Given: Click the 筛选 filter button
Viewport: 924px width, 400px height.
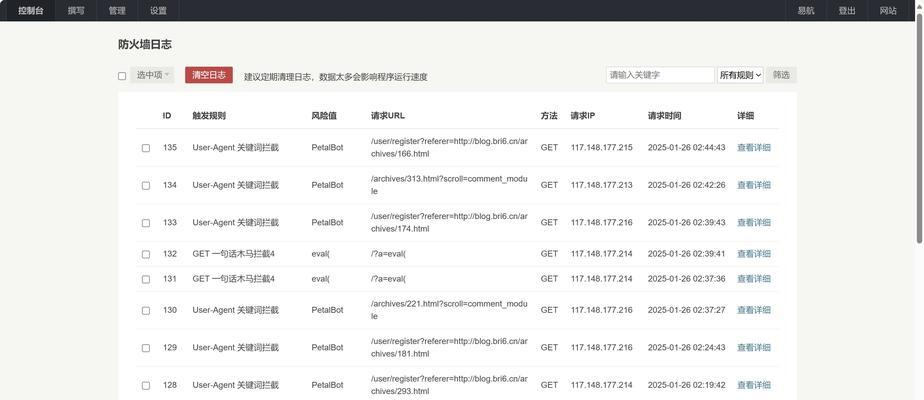Looking at the screenshot, I should tap(781, 75).
